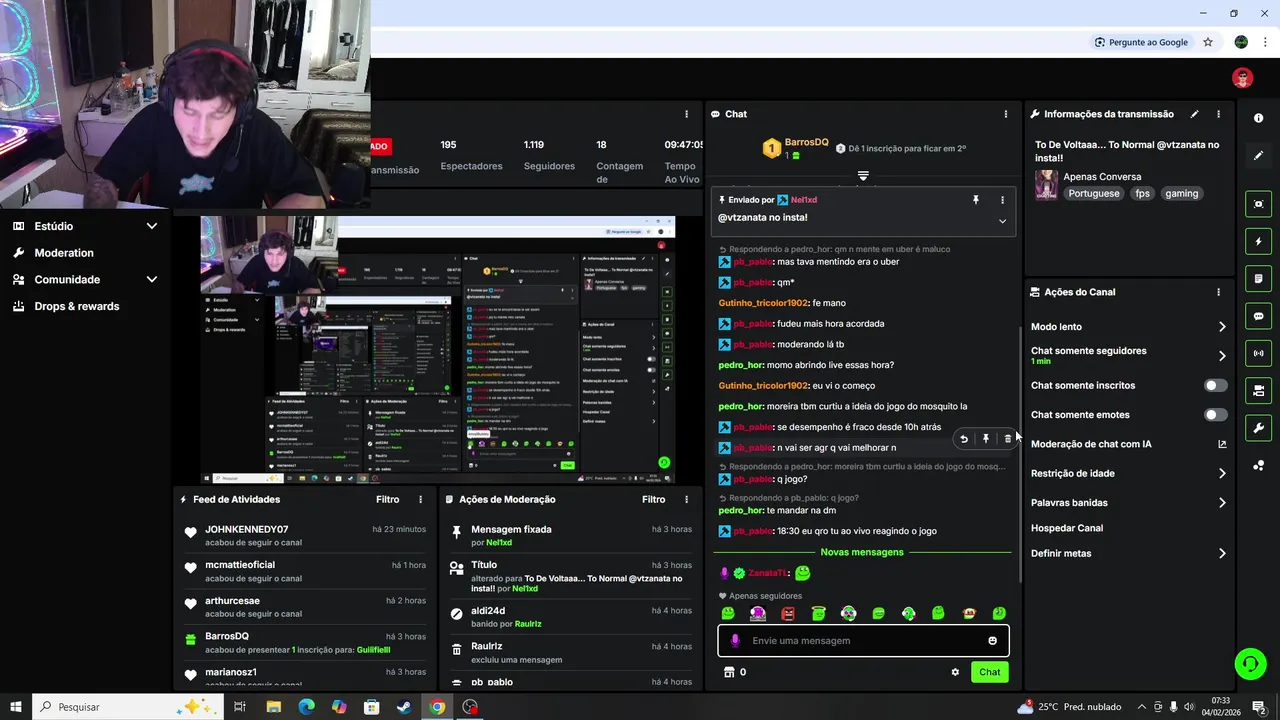Open the stats panel options menu next to Tempo Ao Vivo
This screenshot has height=720, width=1280.
(x=686, y=114)
